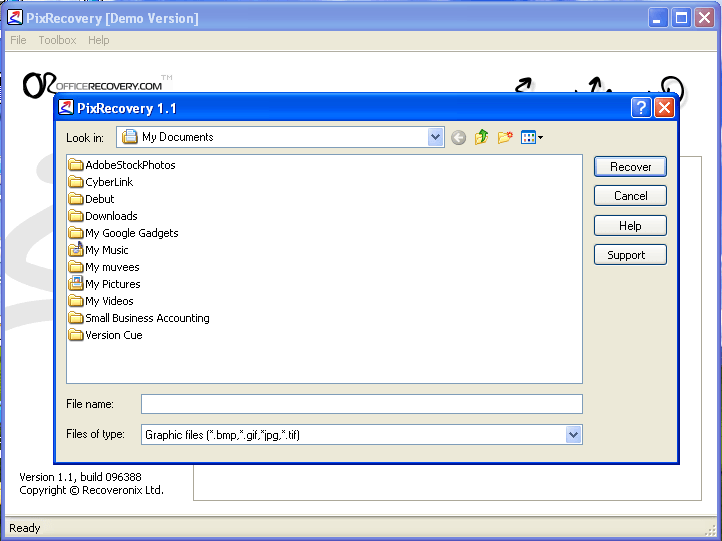
Task: Open the View Menu icon
Action: point(532,137)
